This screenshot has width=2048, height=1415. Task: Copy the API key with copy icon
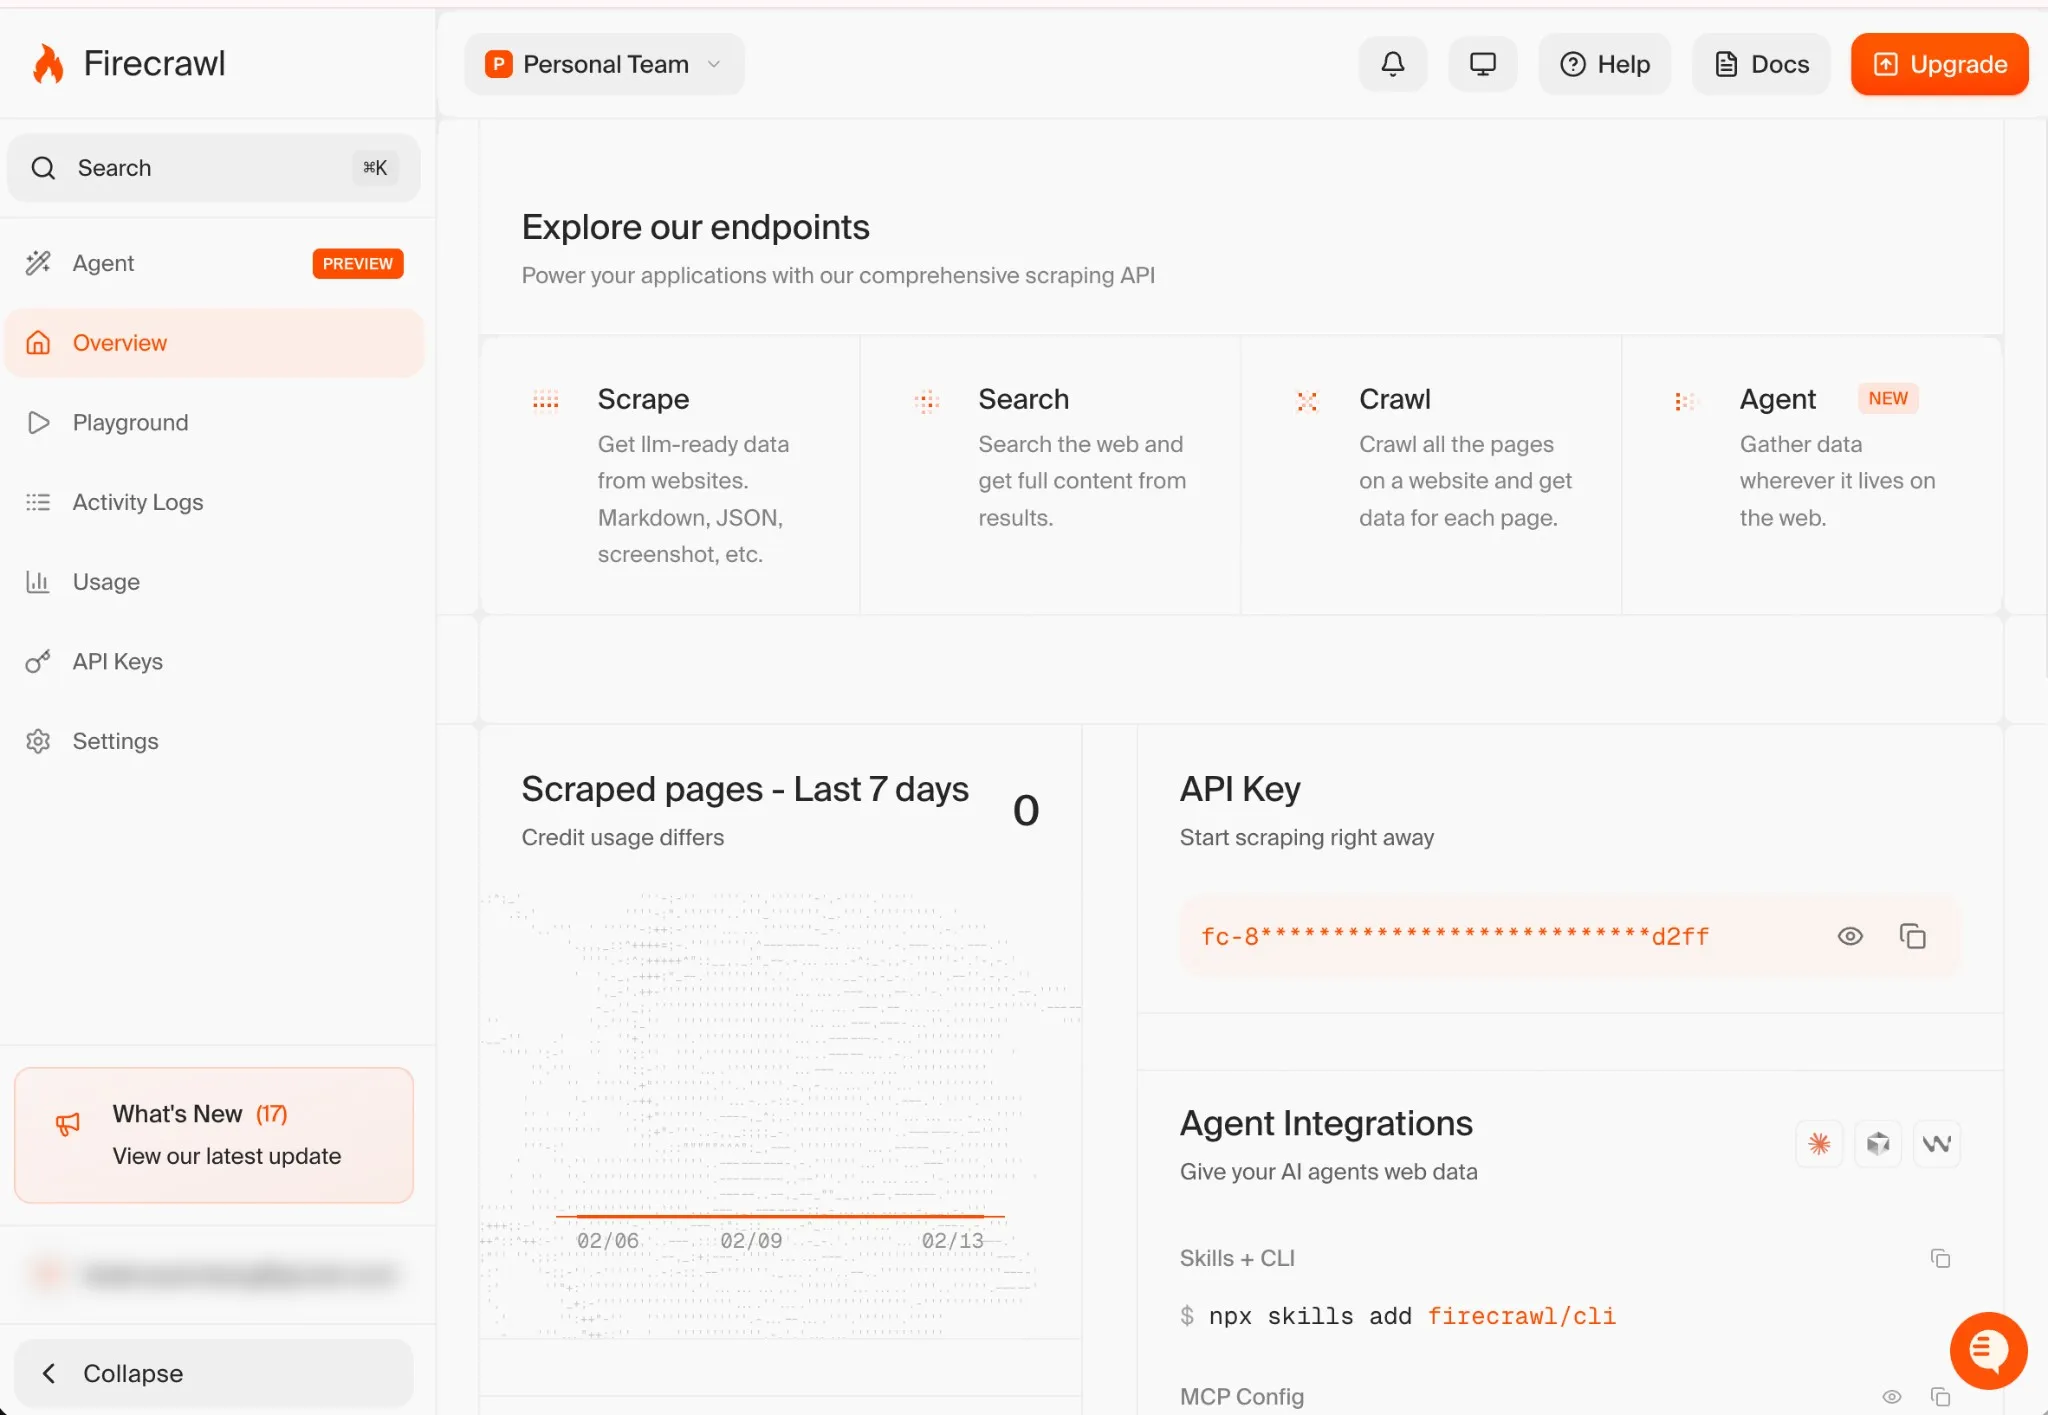[1912, 936]
